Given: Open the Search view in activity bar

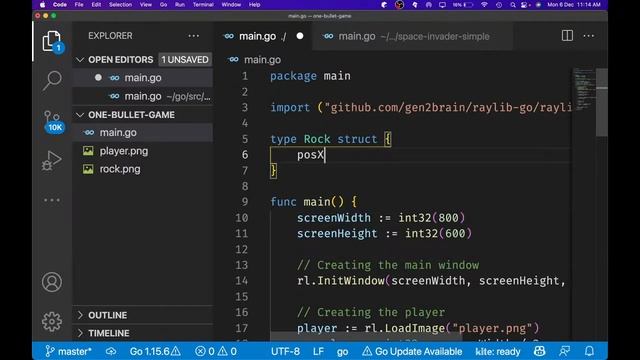Looking at the screenshot, I should (52, 80).
